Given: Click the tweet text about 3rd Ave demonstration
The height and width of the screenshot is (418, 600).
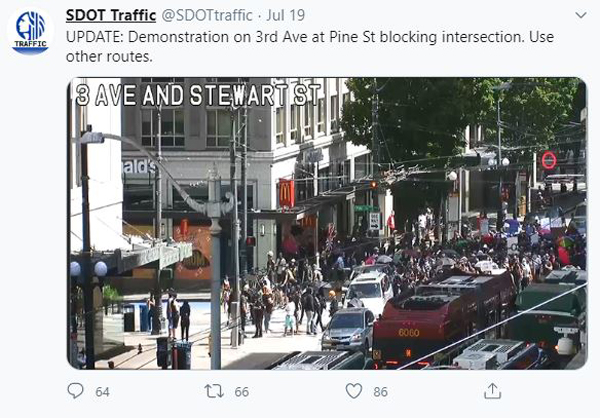Looking at the screenshot, I should [x=310, y=46].
